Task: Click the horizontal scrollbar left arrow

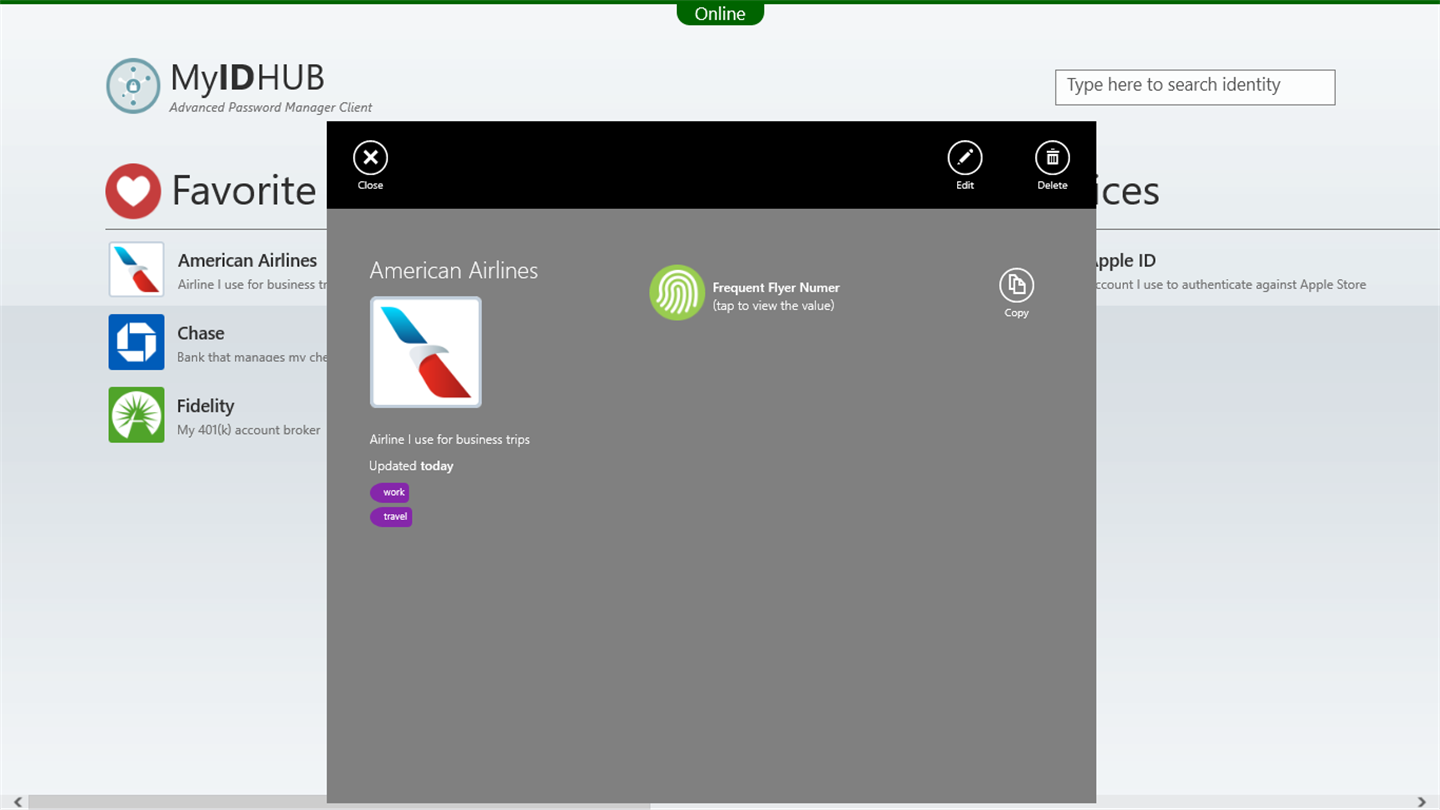Action: tap(18, 802)
